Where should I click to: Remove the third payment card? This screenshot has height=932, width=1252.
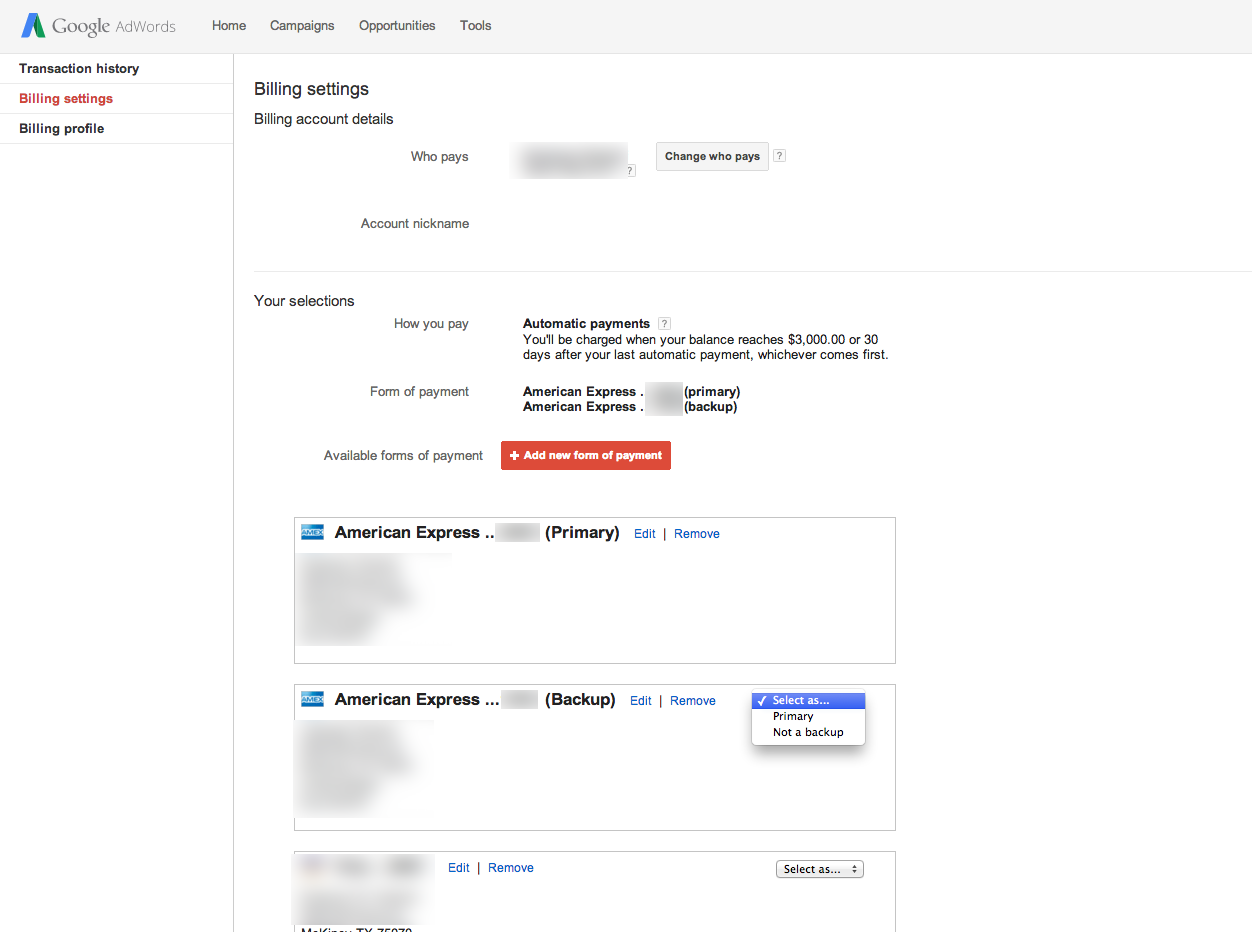511,868
